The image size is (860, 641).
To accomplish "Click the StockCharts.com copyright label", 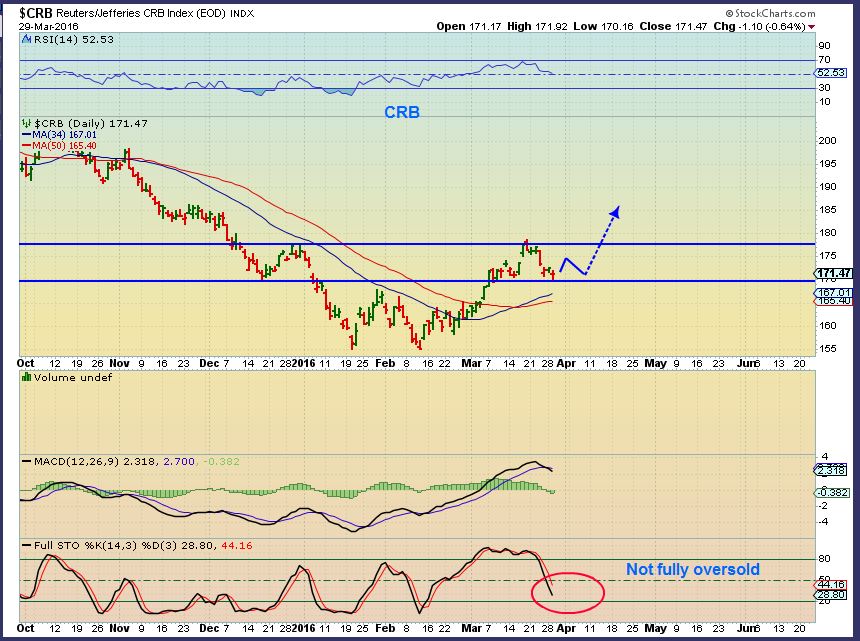I will (770, 13).
